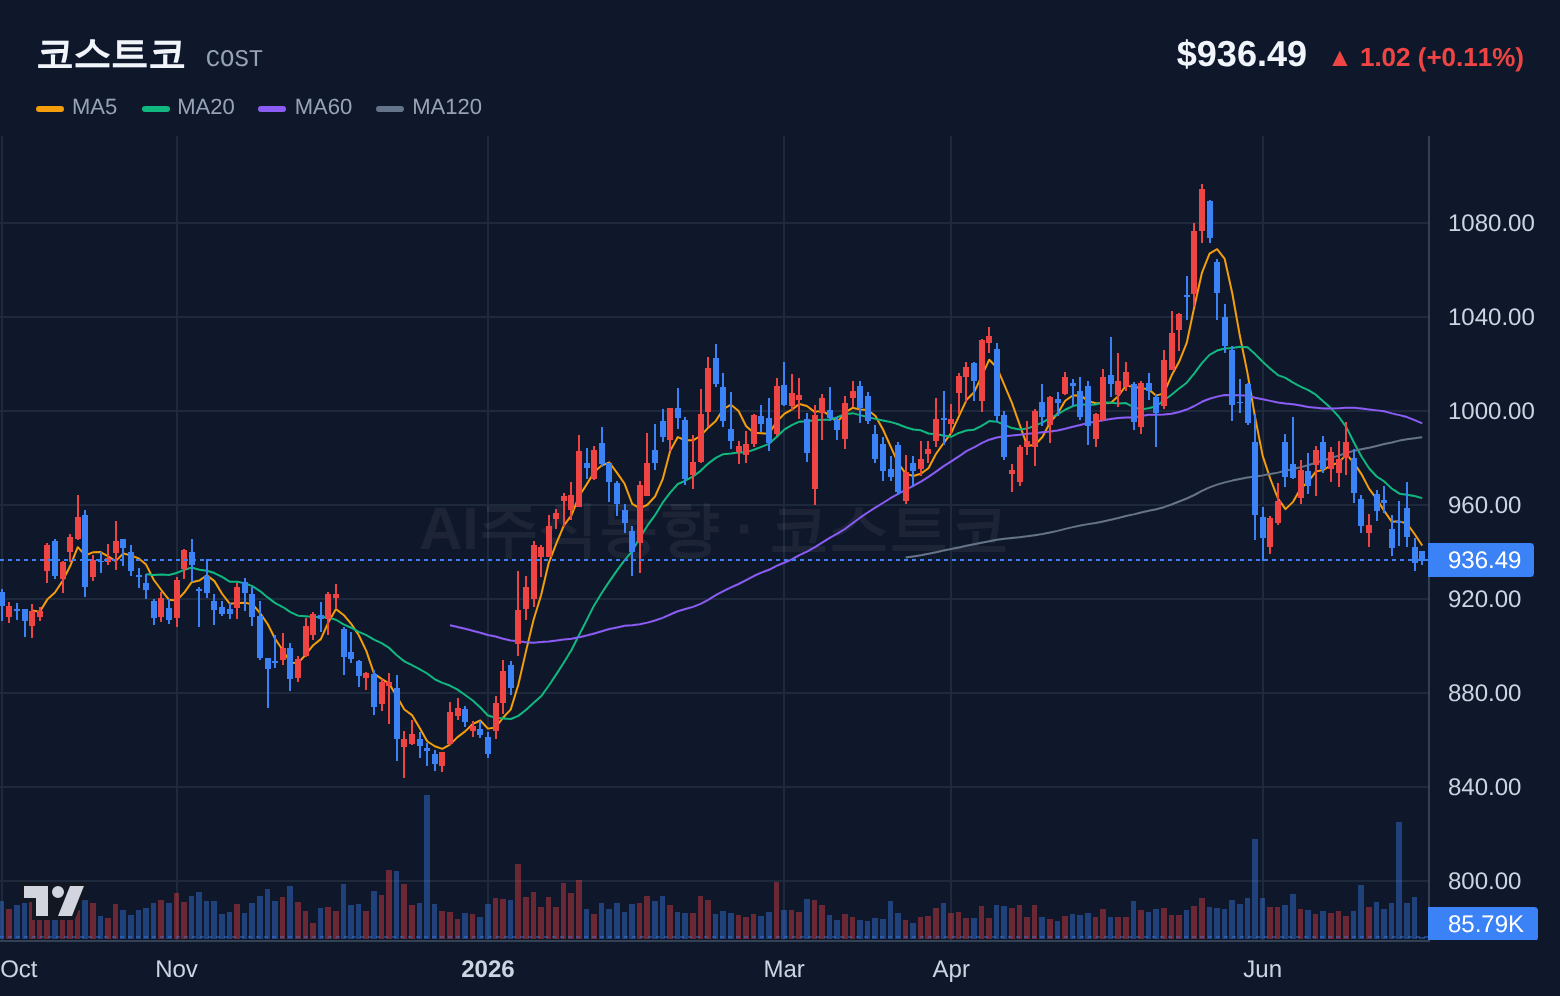The width and height of the screenshot is (1560, 996).
Task: Click the 코스트코 stock name title
Action: tap(111, 54)
